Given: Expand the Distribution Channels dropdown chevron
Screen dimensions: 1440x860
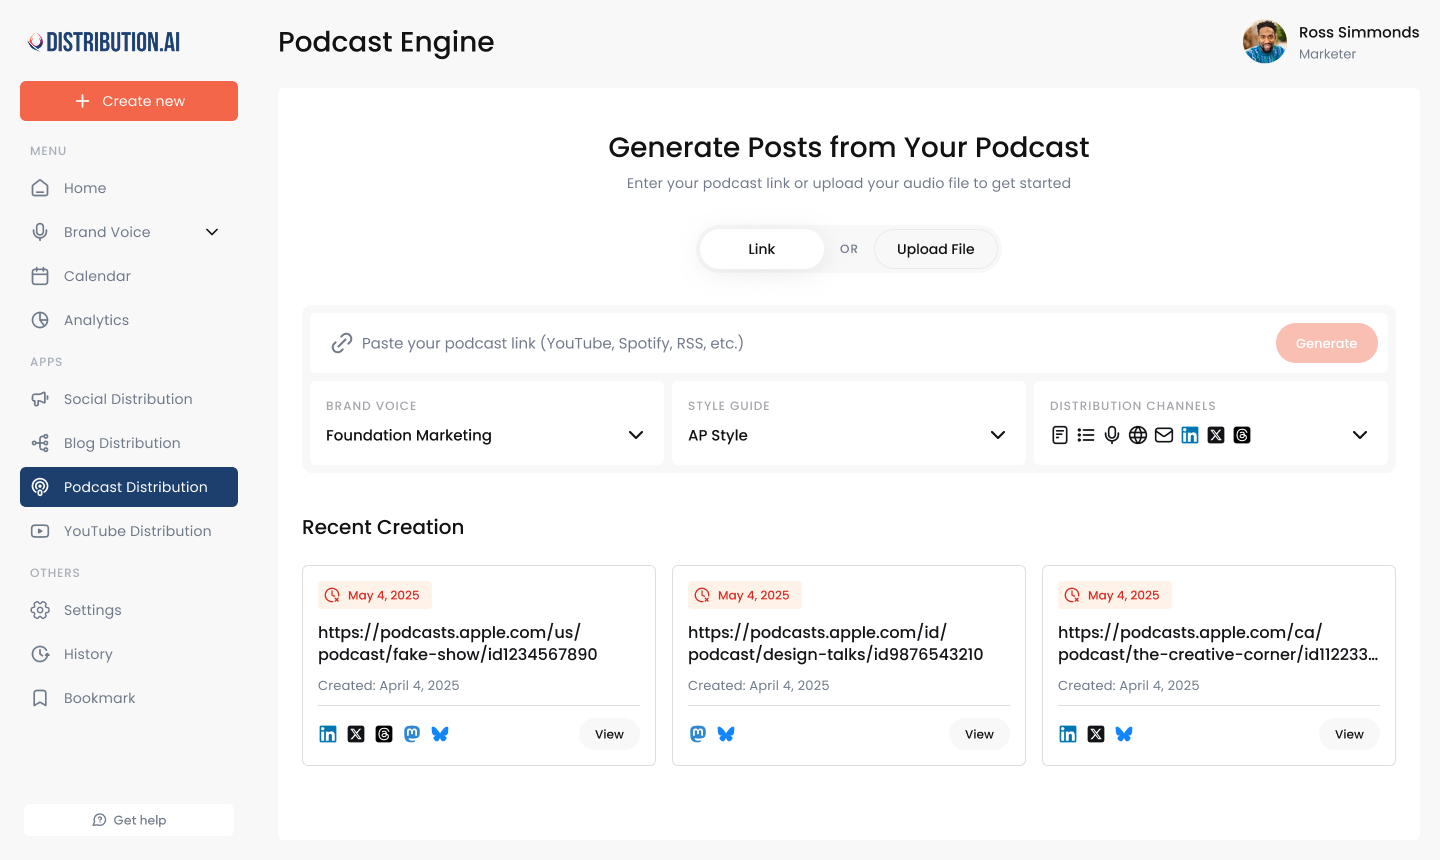Looking at the screenshot, I should click(x=1359, y=435).
